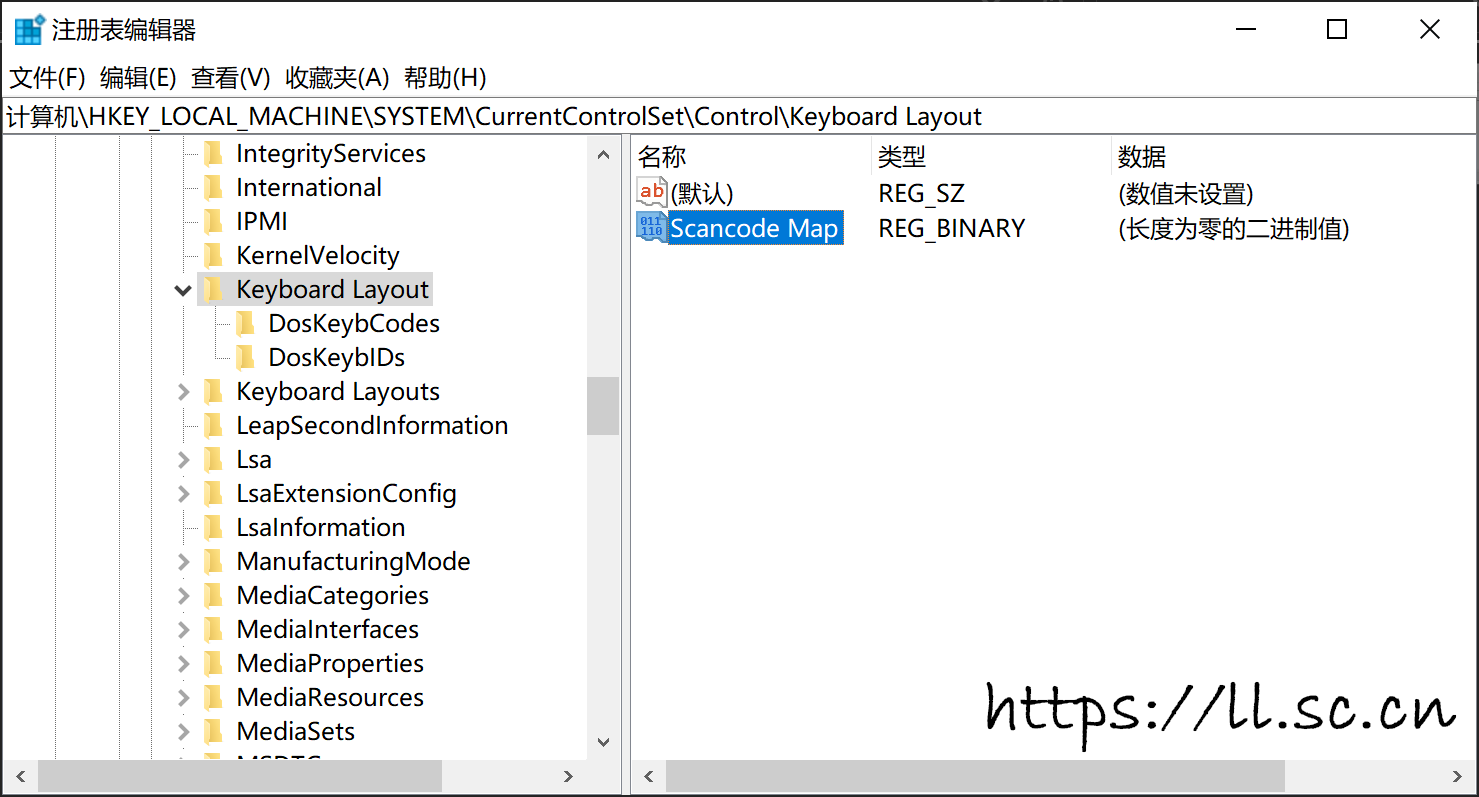Open the 收藏夹(A) favorites menu
This screenshot has height=797, width=1479.
337,78
